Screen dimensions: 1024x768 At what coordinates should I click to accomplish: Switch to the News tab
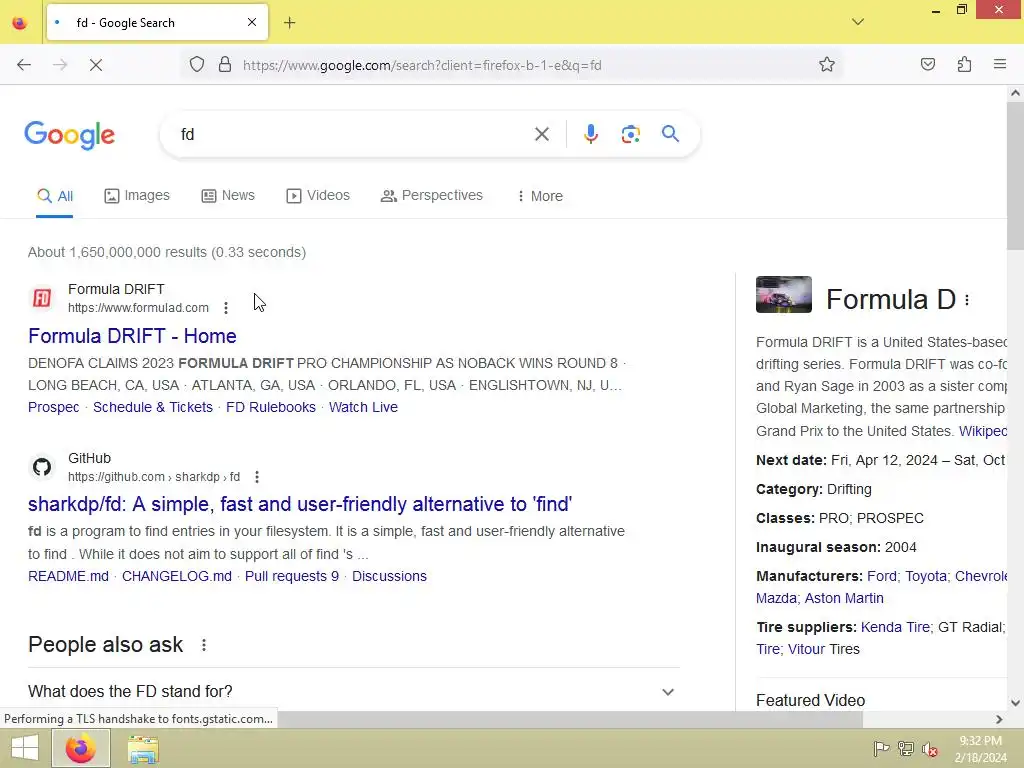tap(228, 195)
